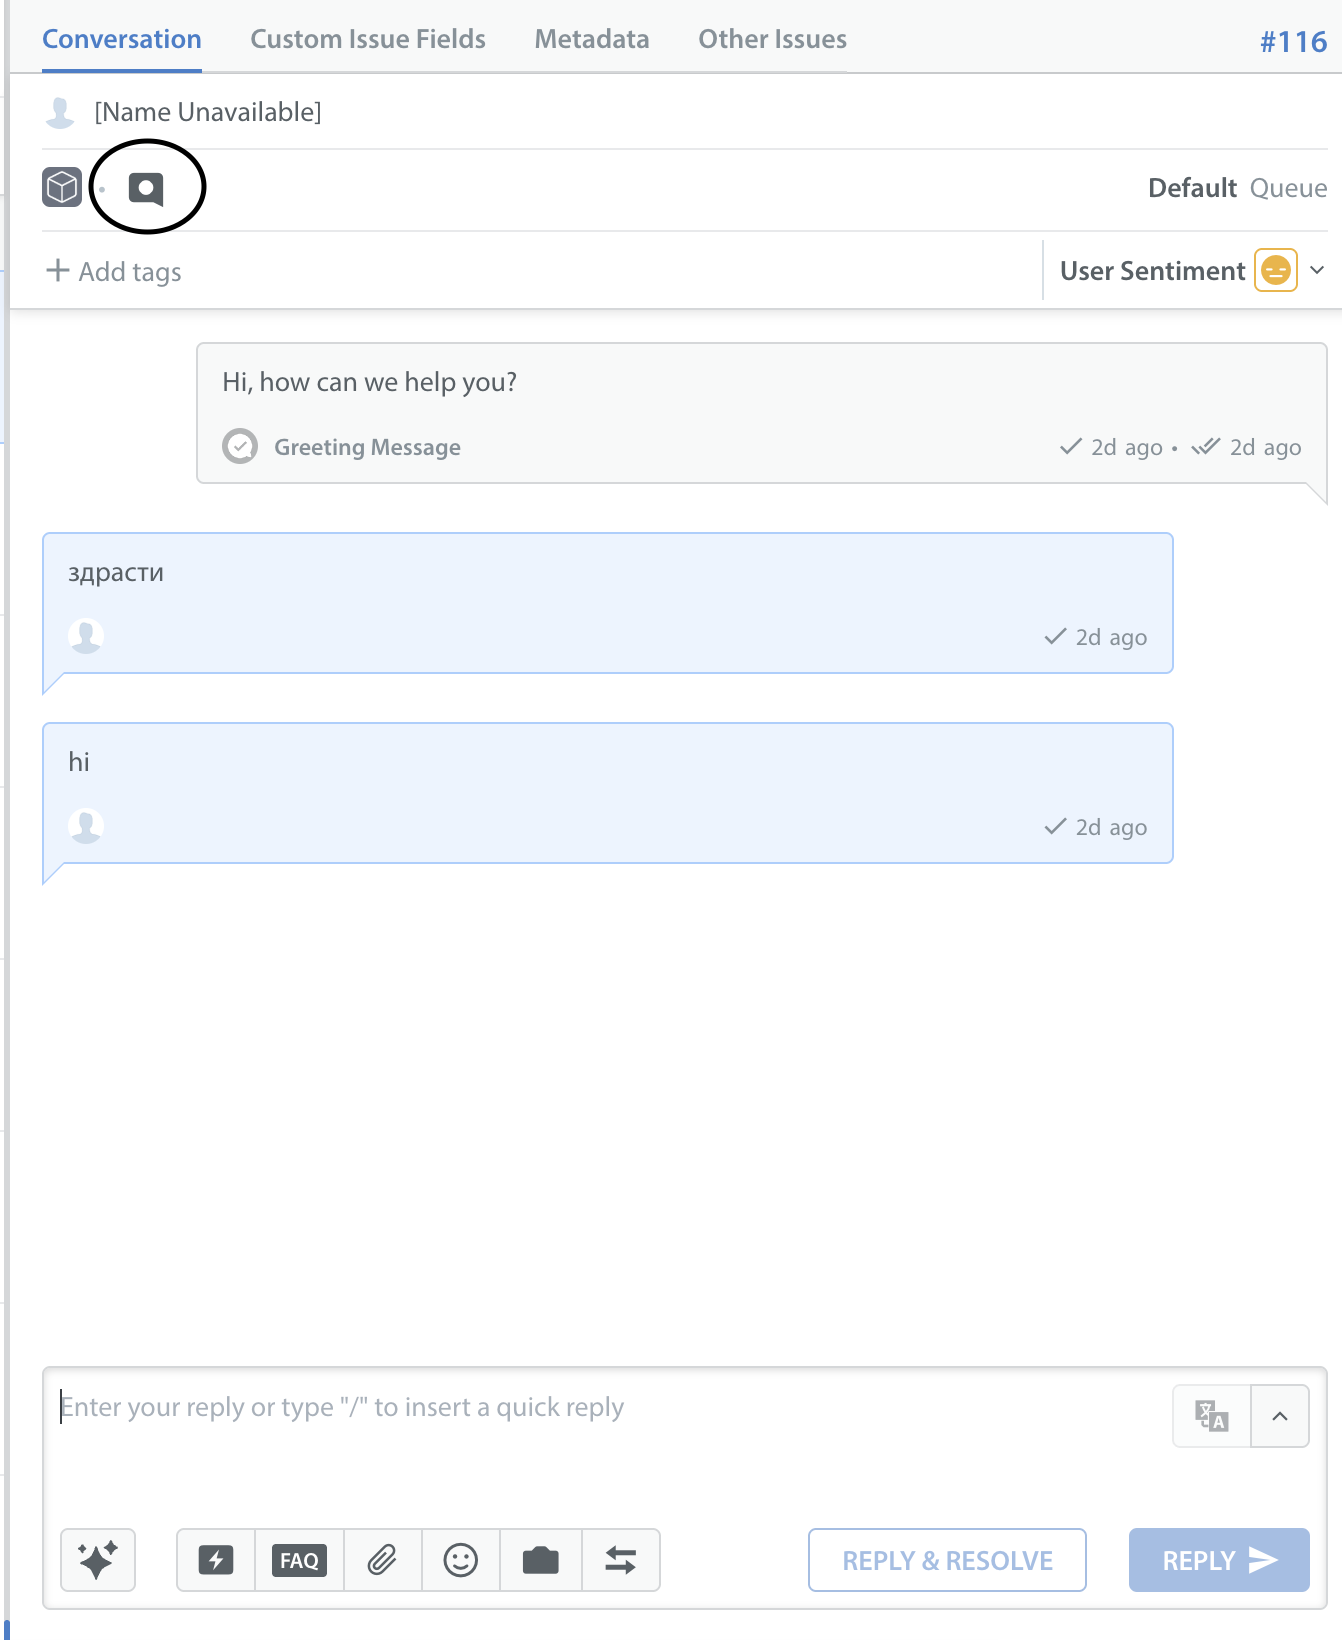Click the cube app icon
The height and width of the screenshot is (1640, 1342).
[x=62, y=187]
